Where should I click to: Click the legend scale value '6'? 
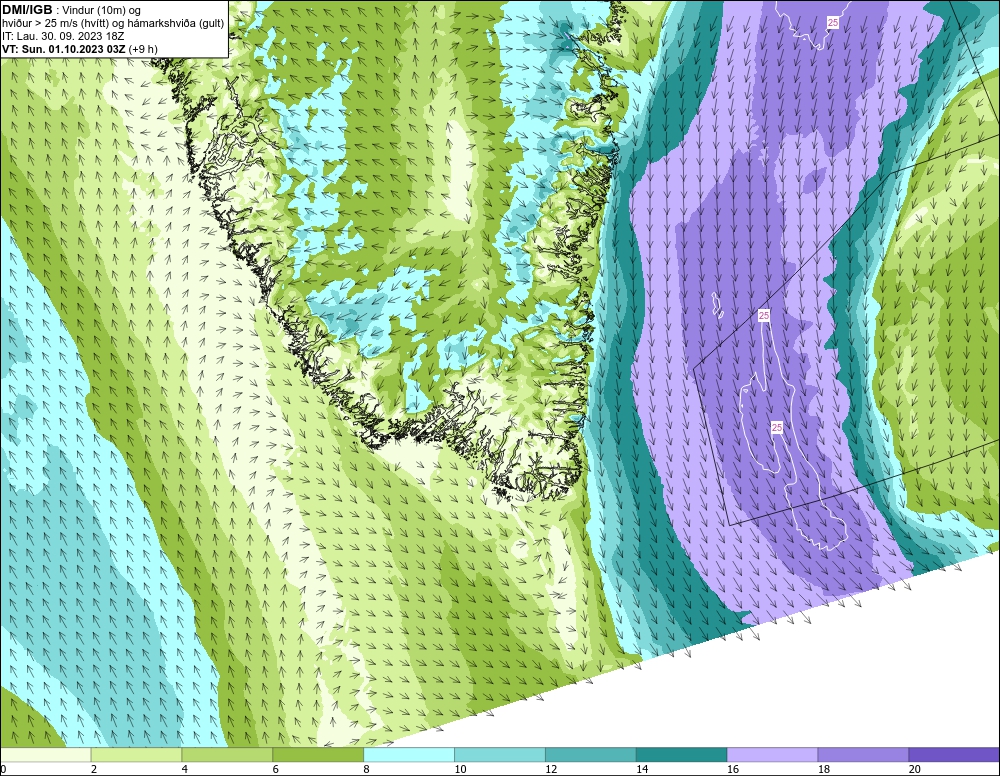276,770
